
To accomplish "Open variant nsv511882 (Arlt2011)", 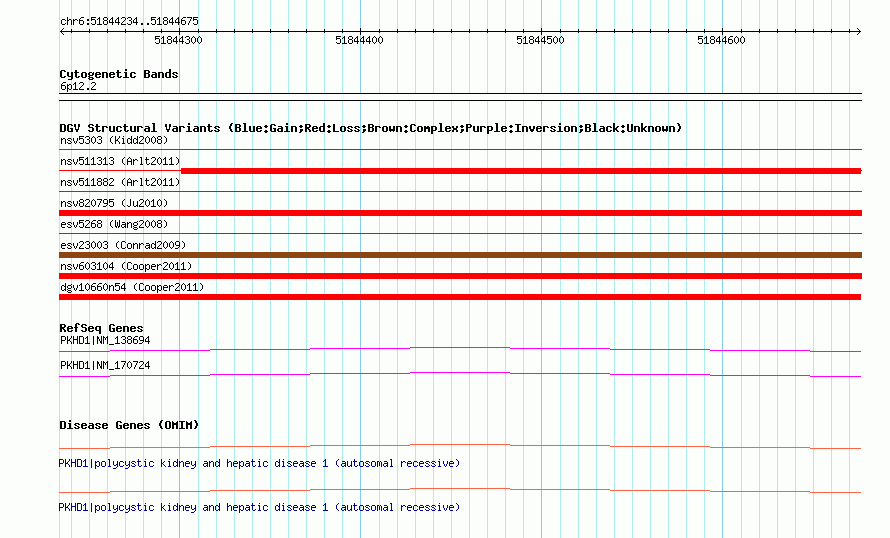I will pyautogui.click(x=120, y=182).
